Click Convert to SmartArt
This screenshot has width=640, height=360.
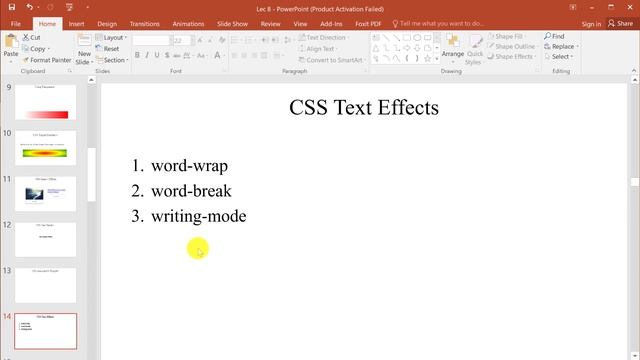pyautogui.click(x=332, y=60)
